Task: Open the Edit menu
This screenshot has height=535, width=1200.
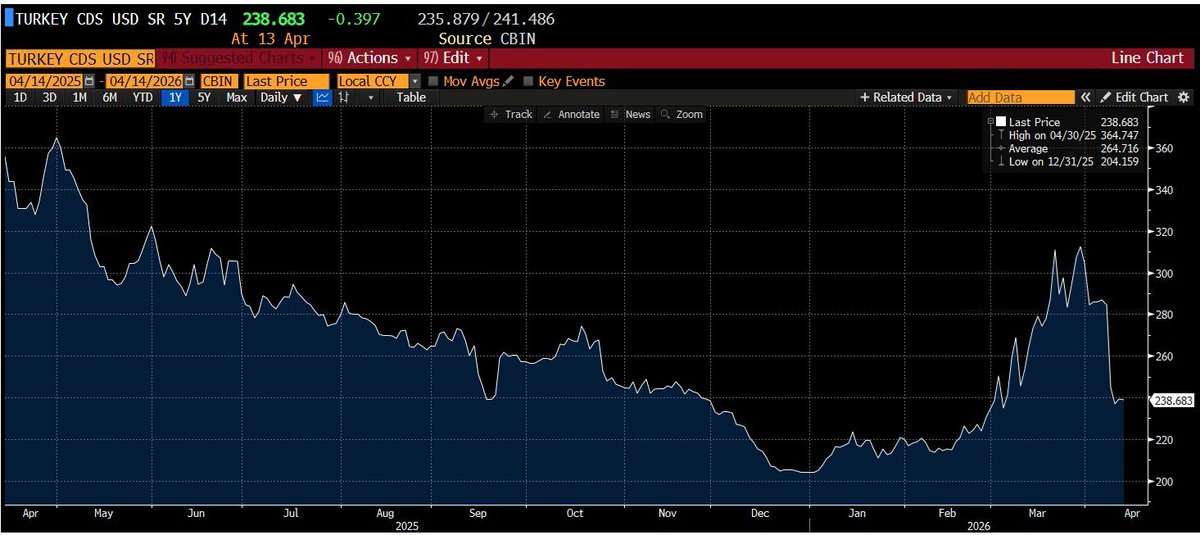Action: coord(453,58)
